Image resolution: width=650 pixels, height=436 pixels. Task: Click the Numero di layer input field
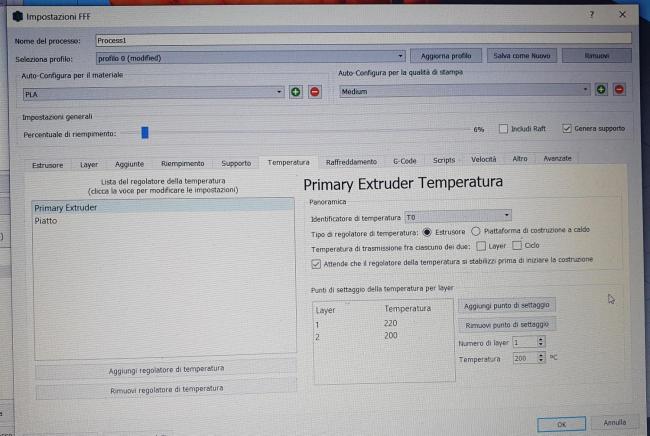tap(525, 342)
